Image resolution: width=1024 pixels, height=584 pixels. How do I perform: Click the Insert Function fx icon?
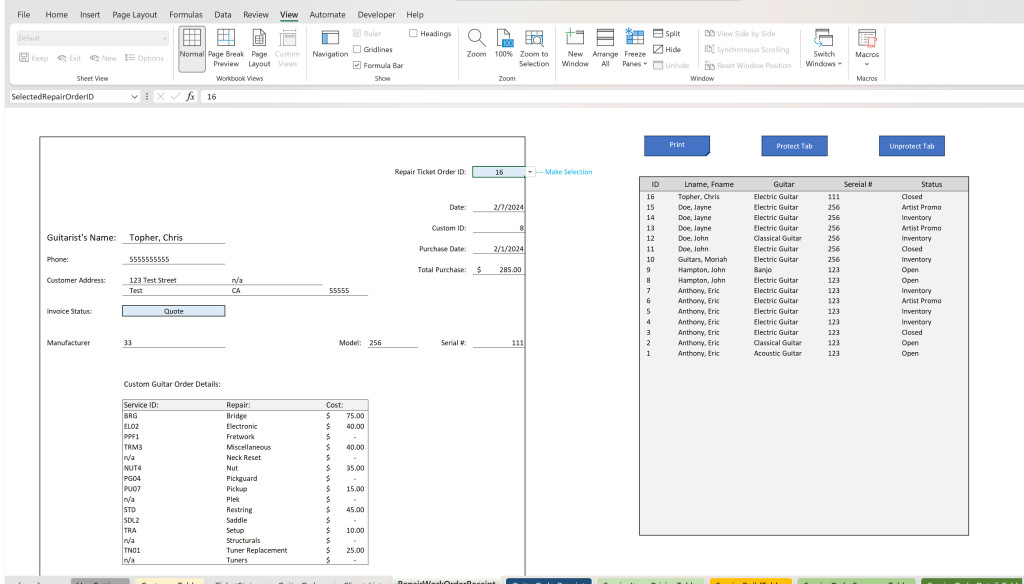coord(190,97)
